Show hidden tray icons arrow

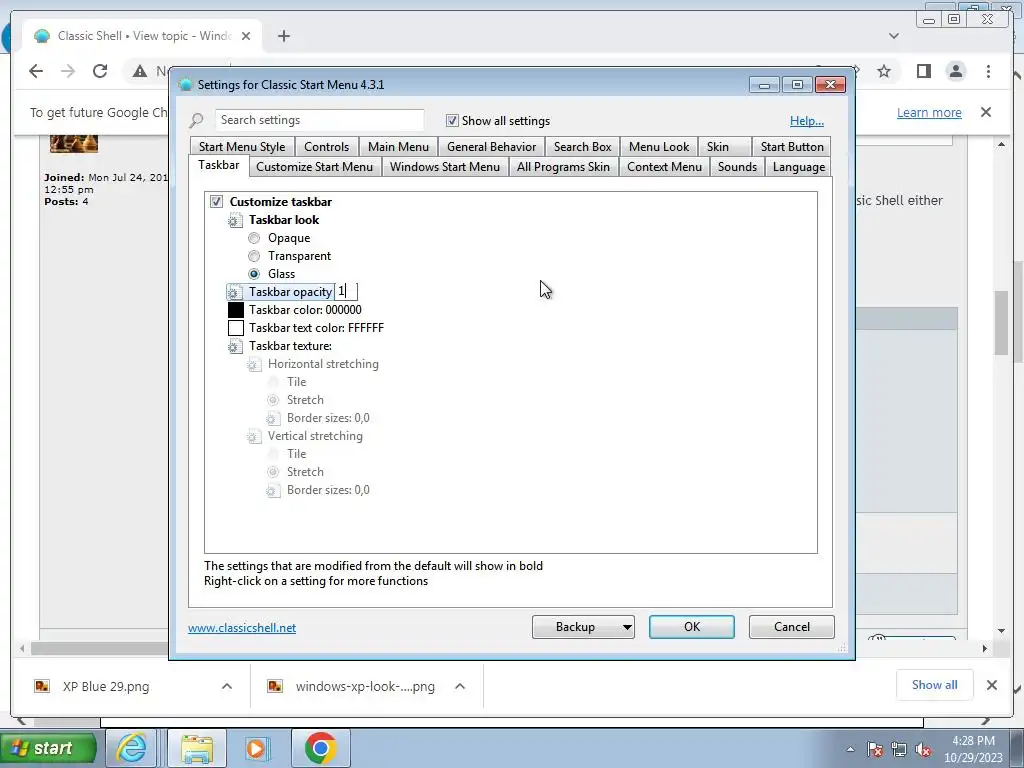tap(850, 749)
